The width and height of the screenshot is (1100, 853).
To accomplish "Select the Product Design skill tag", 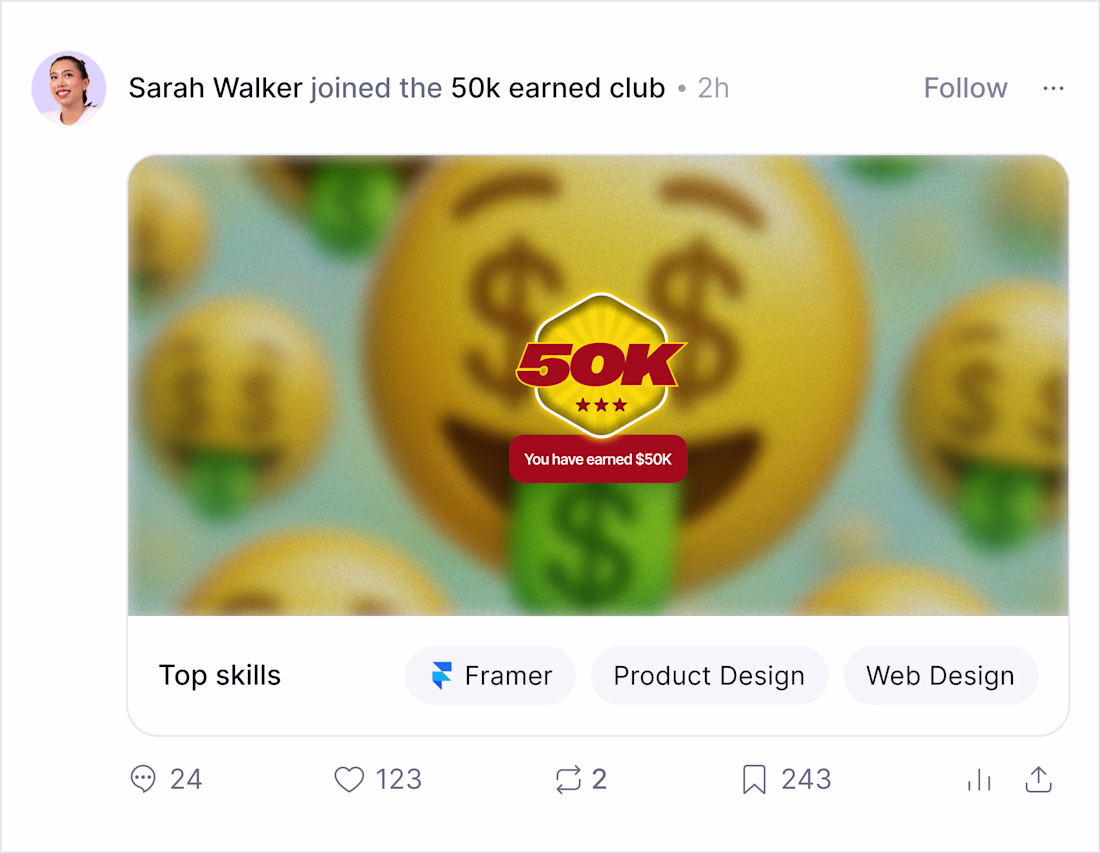I will (x=709, y=676).
